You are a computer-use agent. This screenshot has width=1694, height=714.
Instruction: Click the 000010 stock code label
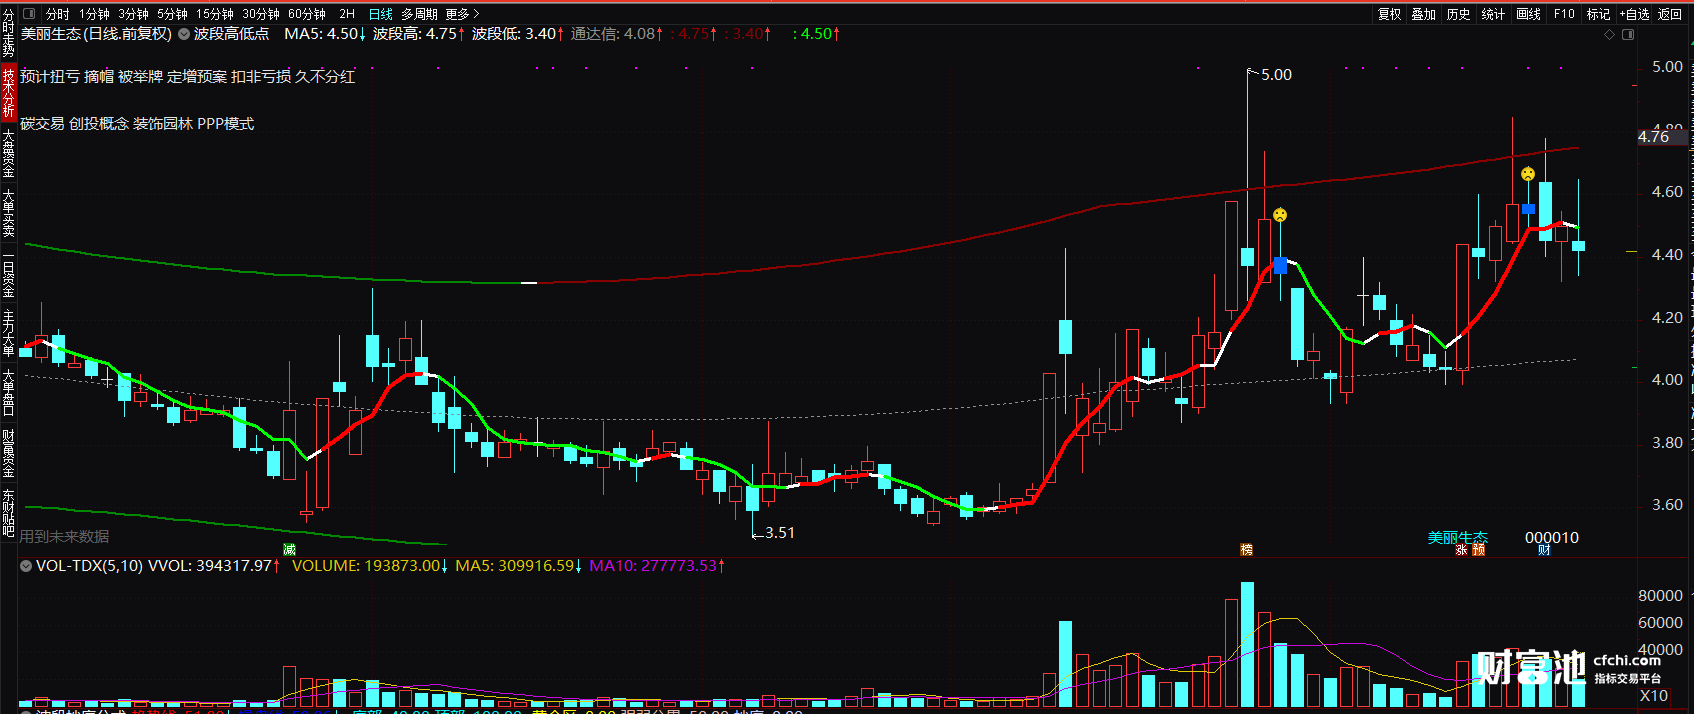[x=1552, y=538]
